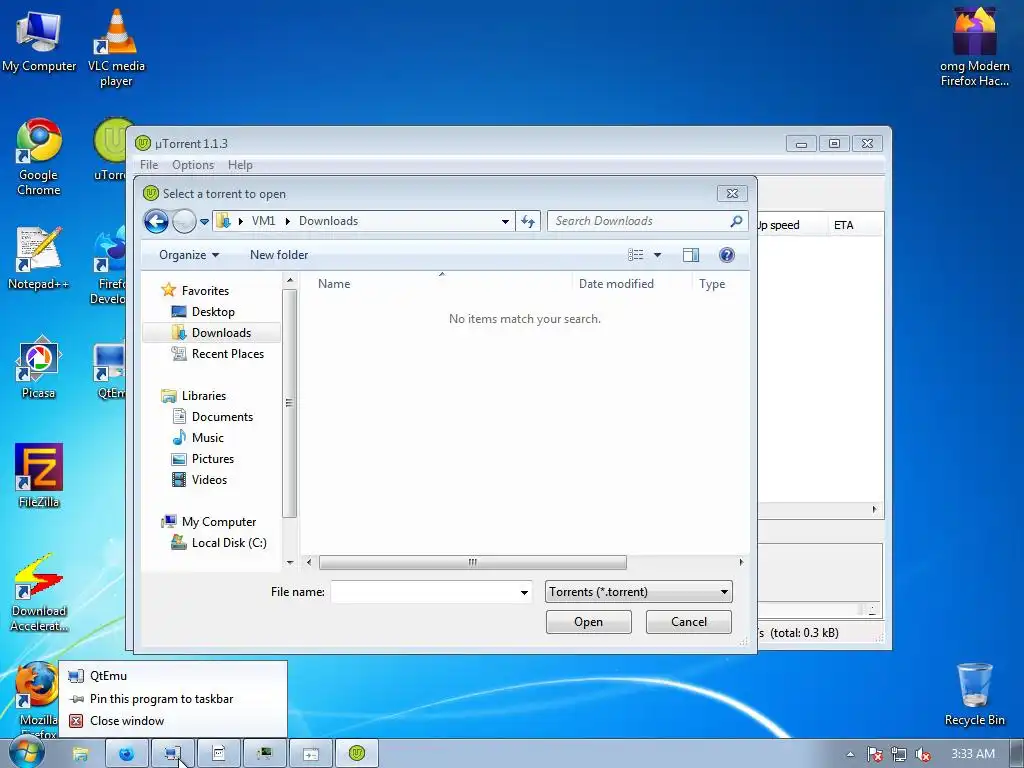The image size is (1024, 768).
Task: Expand the Downloads breadcrumb arrow
Action: [x=287, y=221]
